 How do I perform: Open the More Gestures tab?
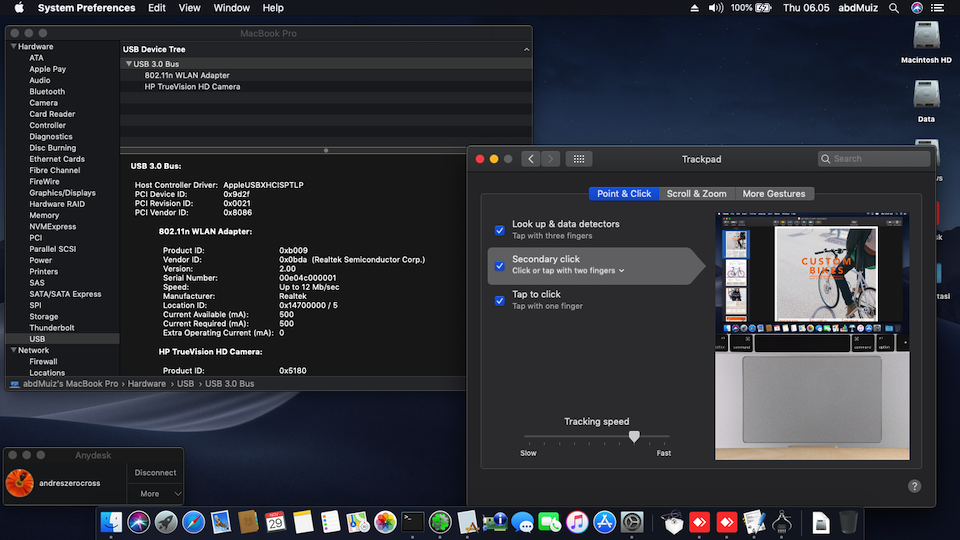tap(773, 194)
